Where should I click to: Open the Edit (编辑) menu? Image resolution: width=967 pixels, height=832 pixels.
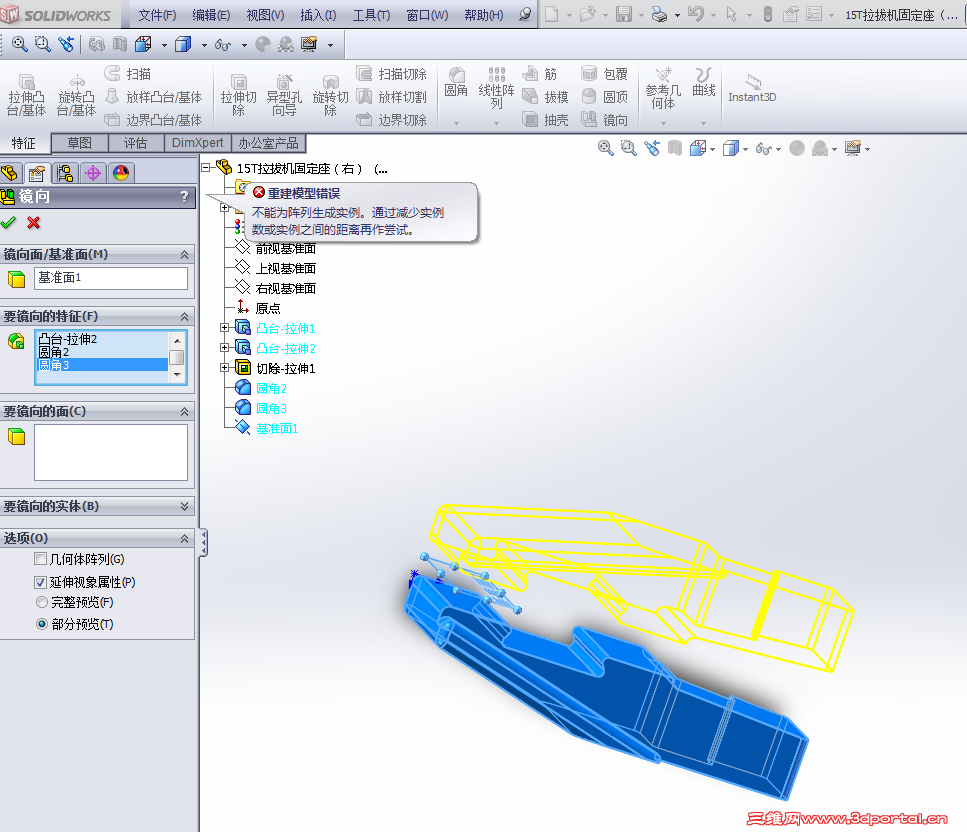pos(211,15)
